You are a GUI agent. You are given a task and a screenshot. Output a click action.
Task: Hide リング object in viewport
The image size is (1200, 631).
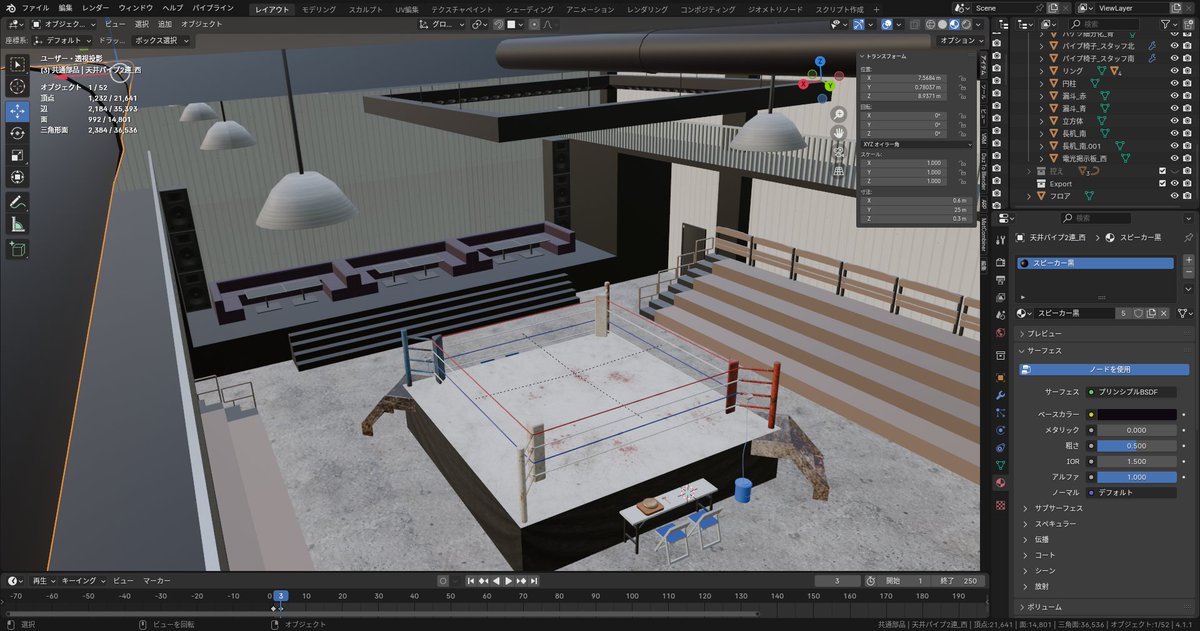1174,71
